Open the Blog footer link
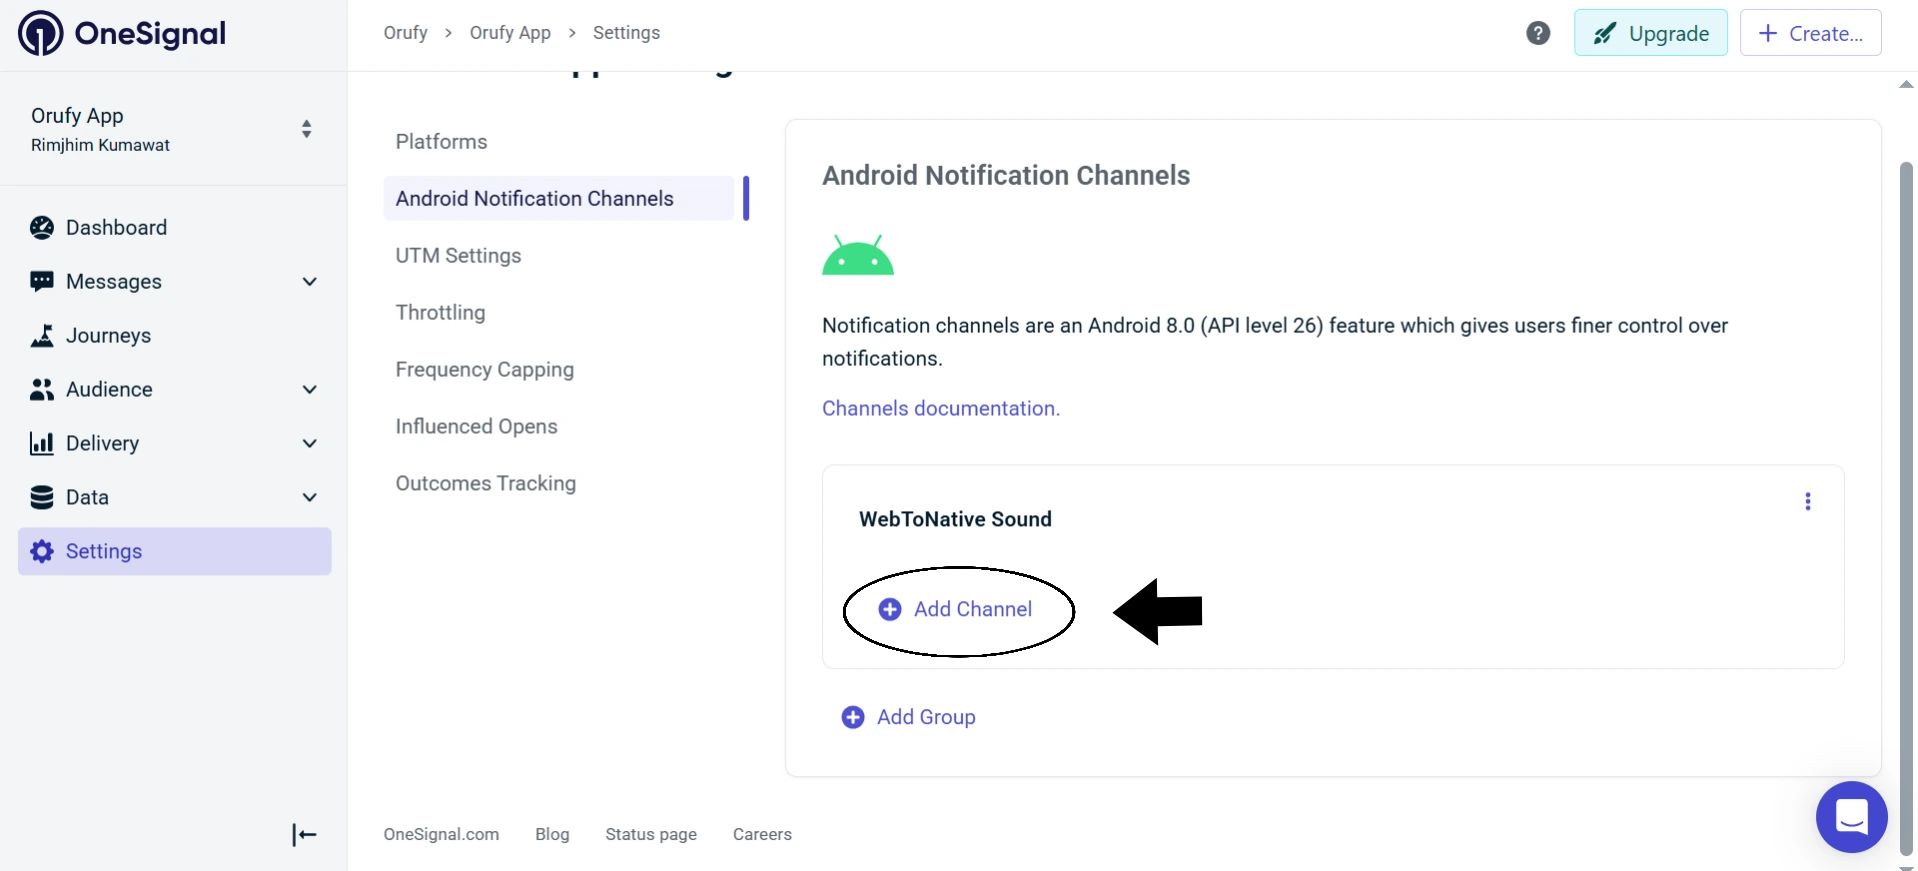Screen dimensions: 1918x871 [552, 835]
